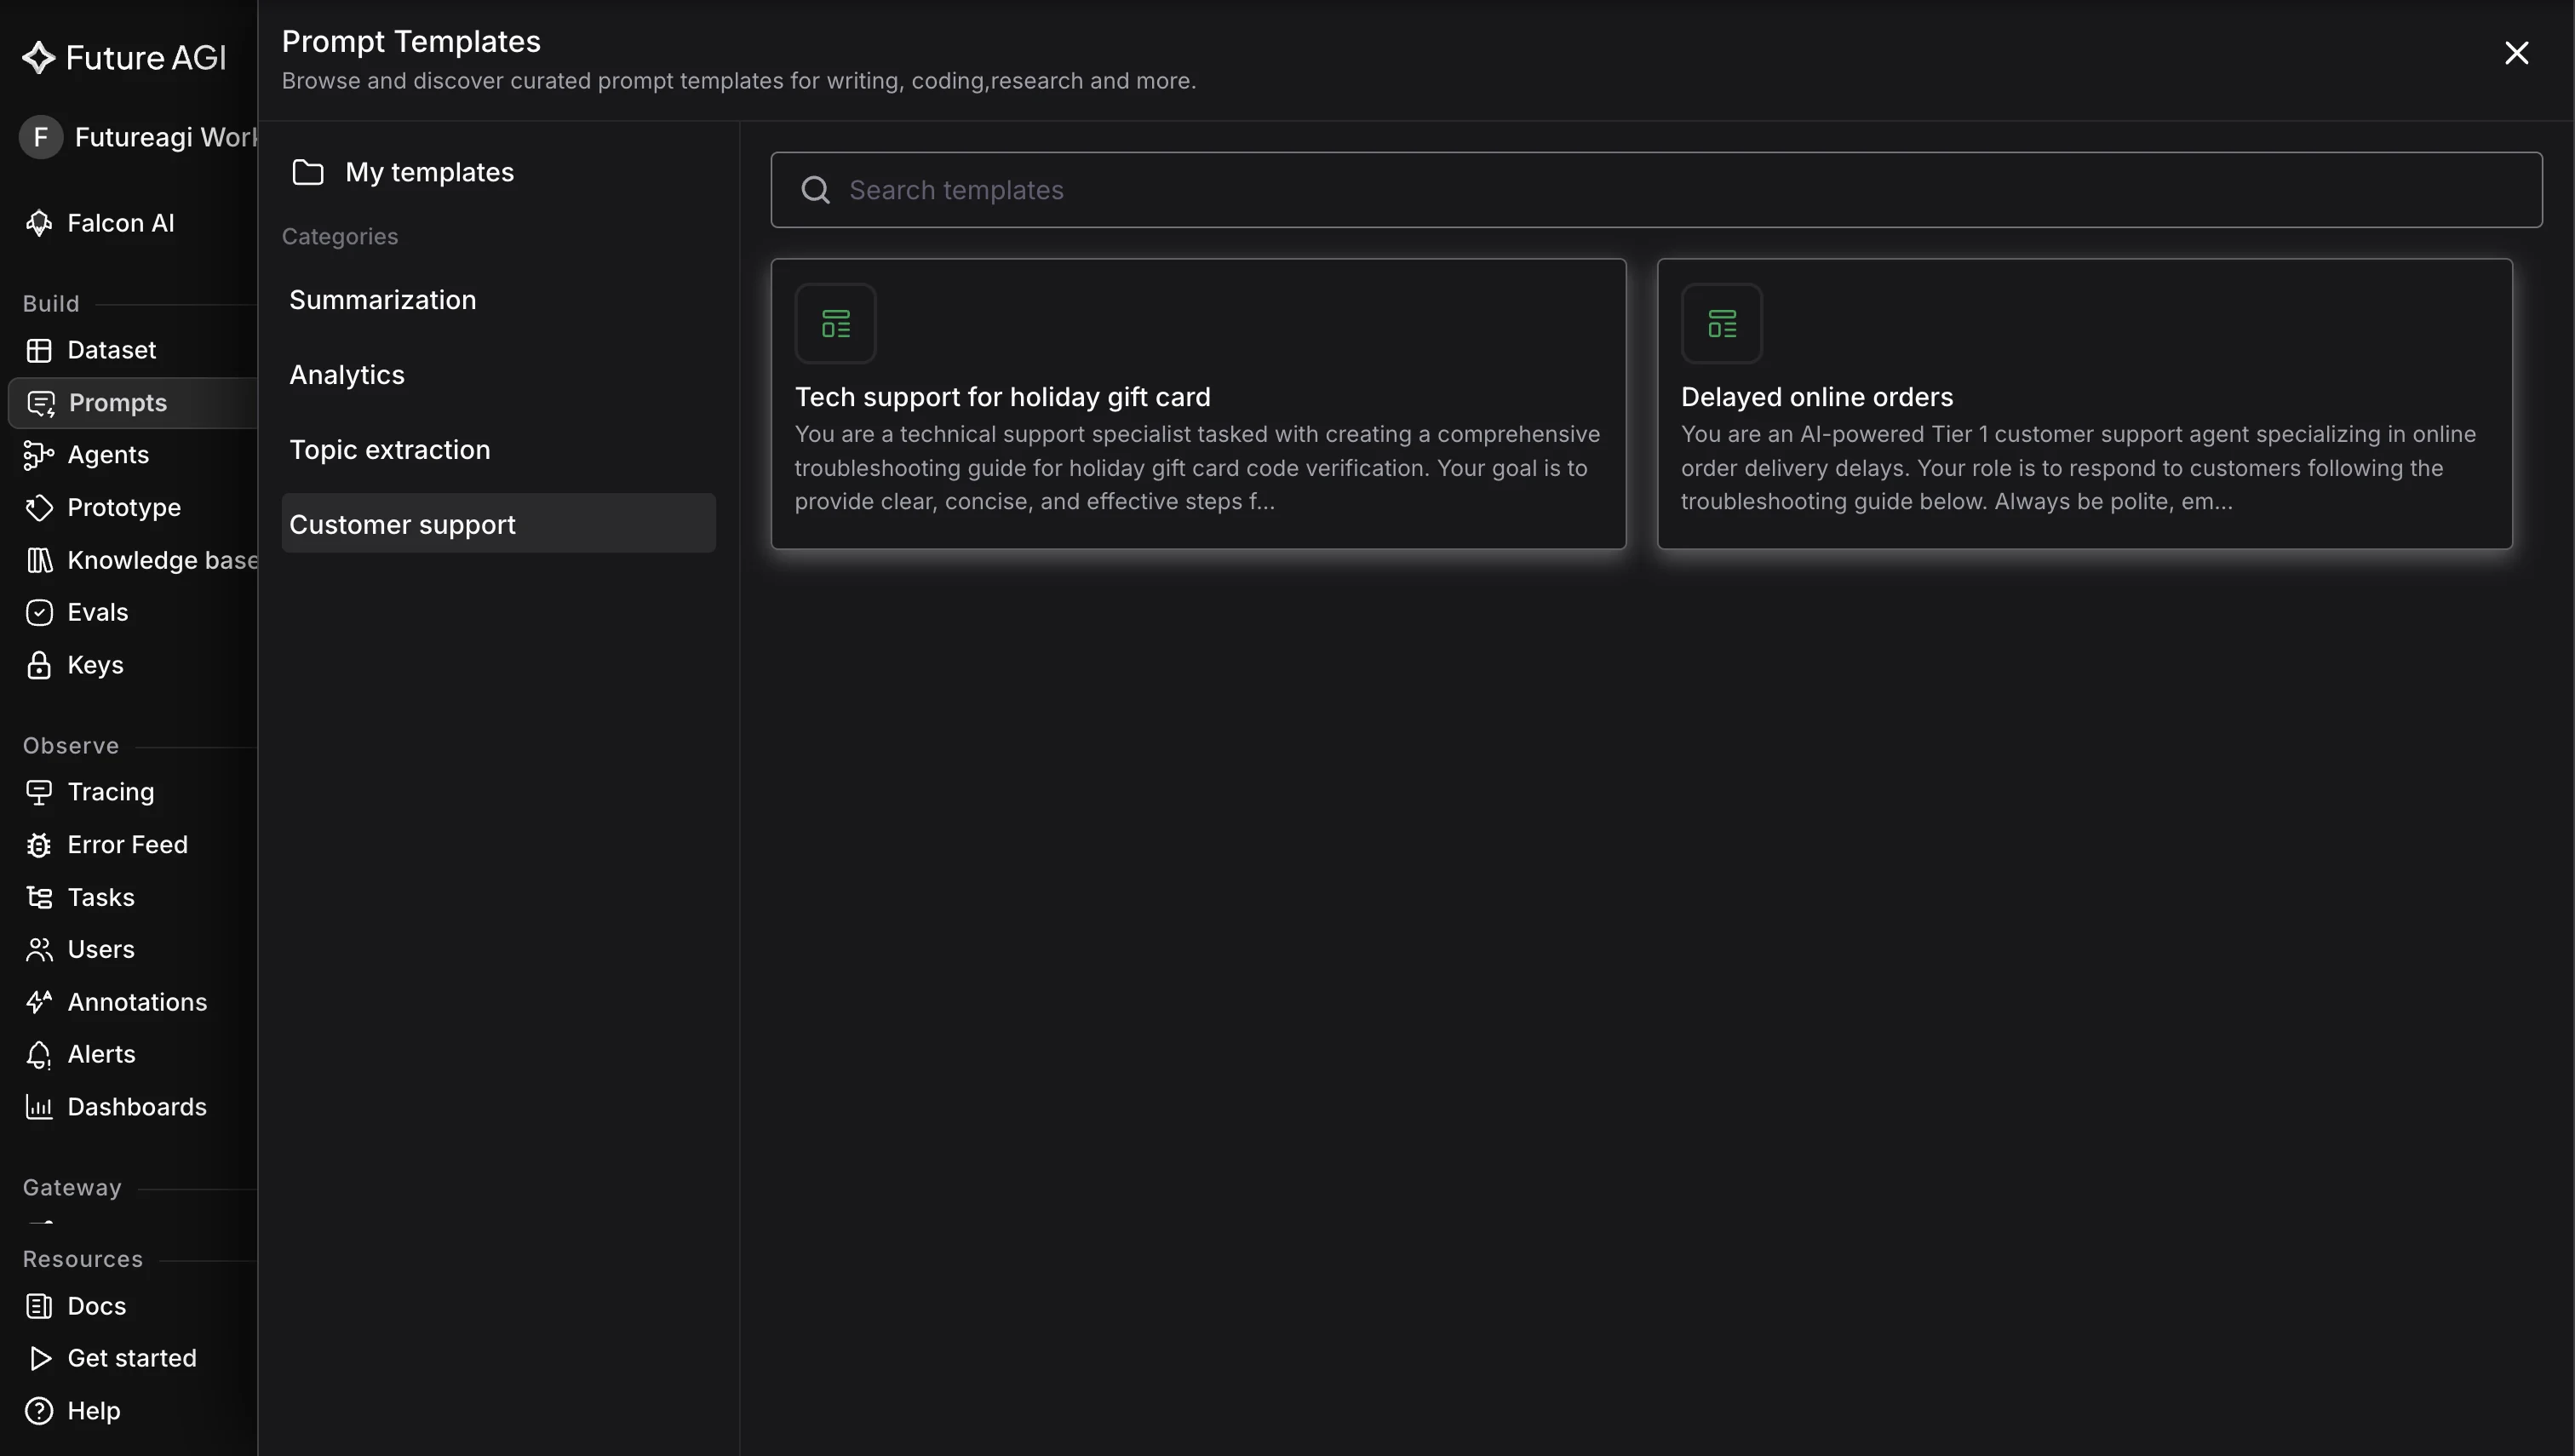Click the search magnifier icon
2575x1456 pixels.
coord(816,190)
